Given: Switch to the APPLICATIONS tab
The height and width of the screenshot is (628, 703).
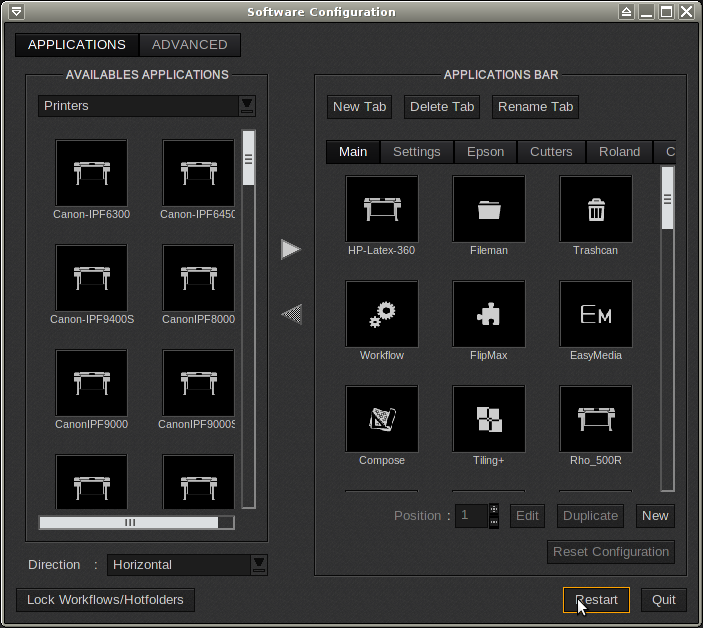Looking at the screenshot, I should coord(77,45).
